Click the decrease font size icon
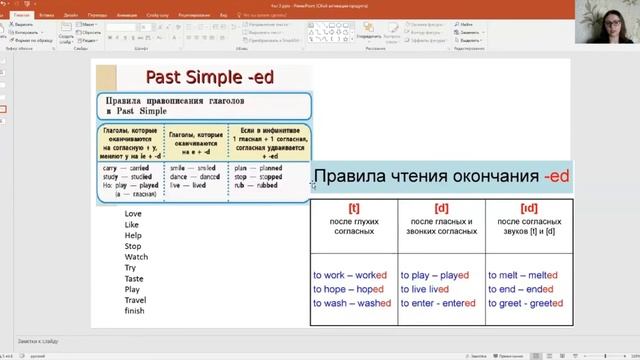Screen dimensions: 640x360 tap(168, 27)
